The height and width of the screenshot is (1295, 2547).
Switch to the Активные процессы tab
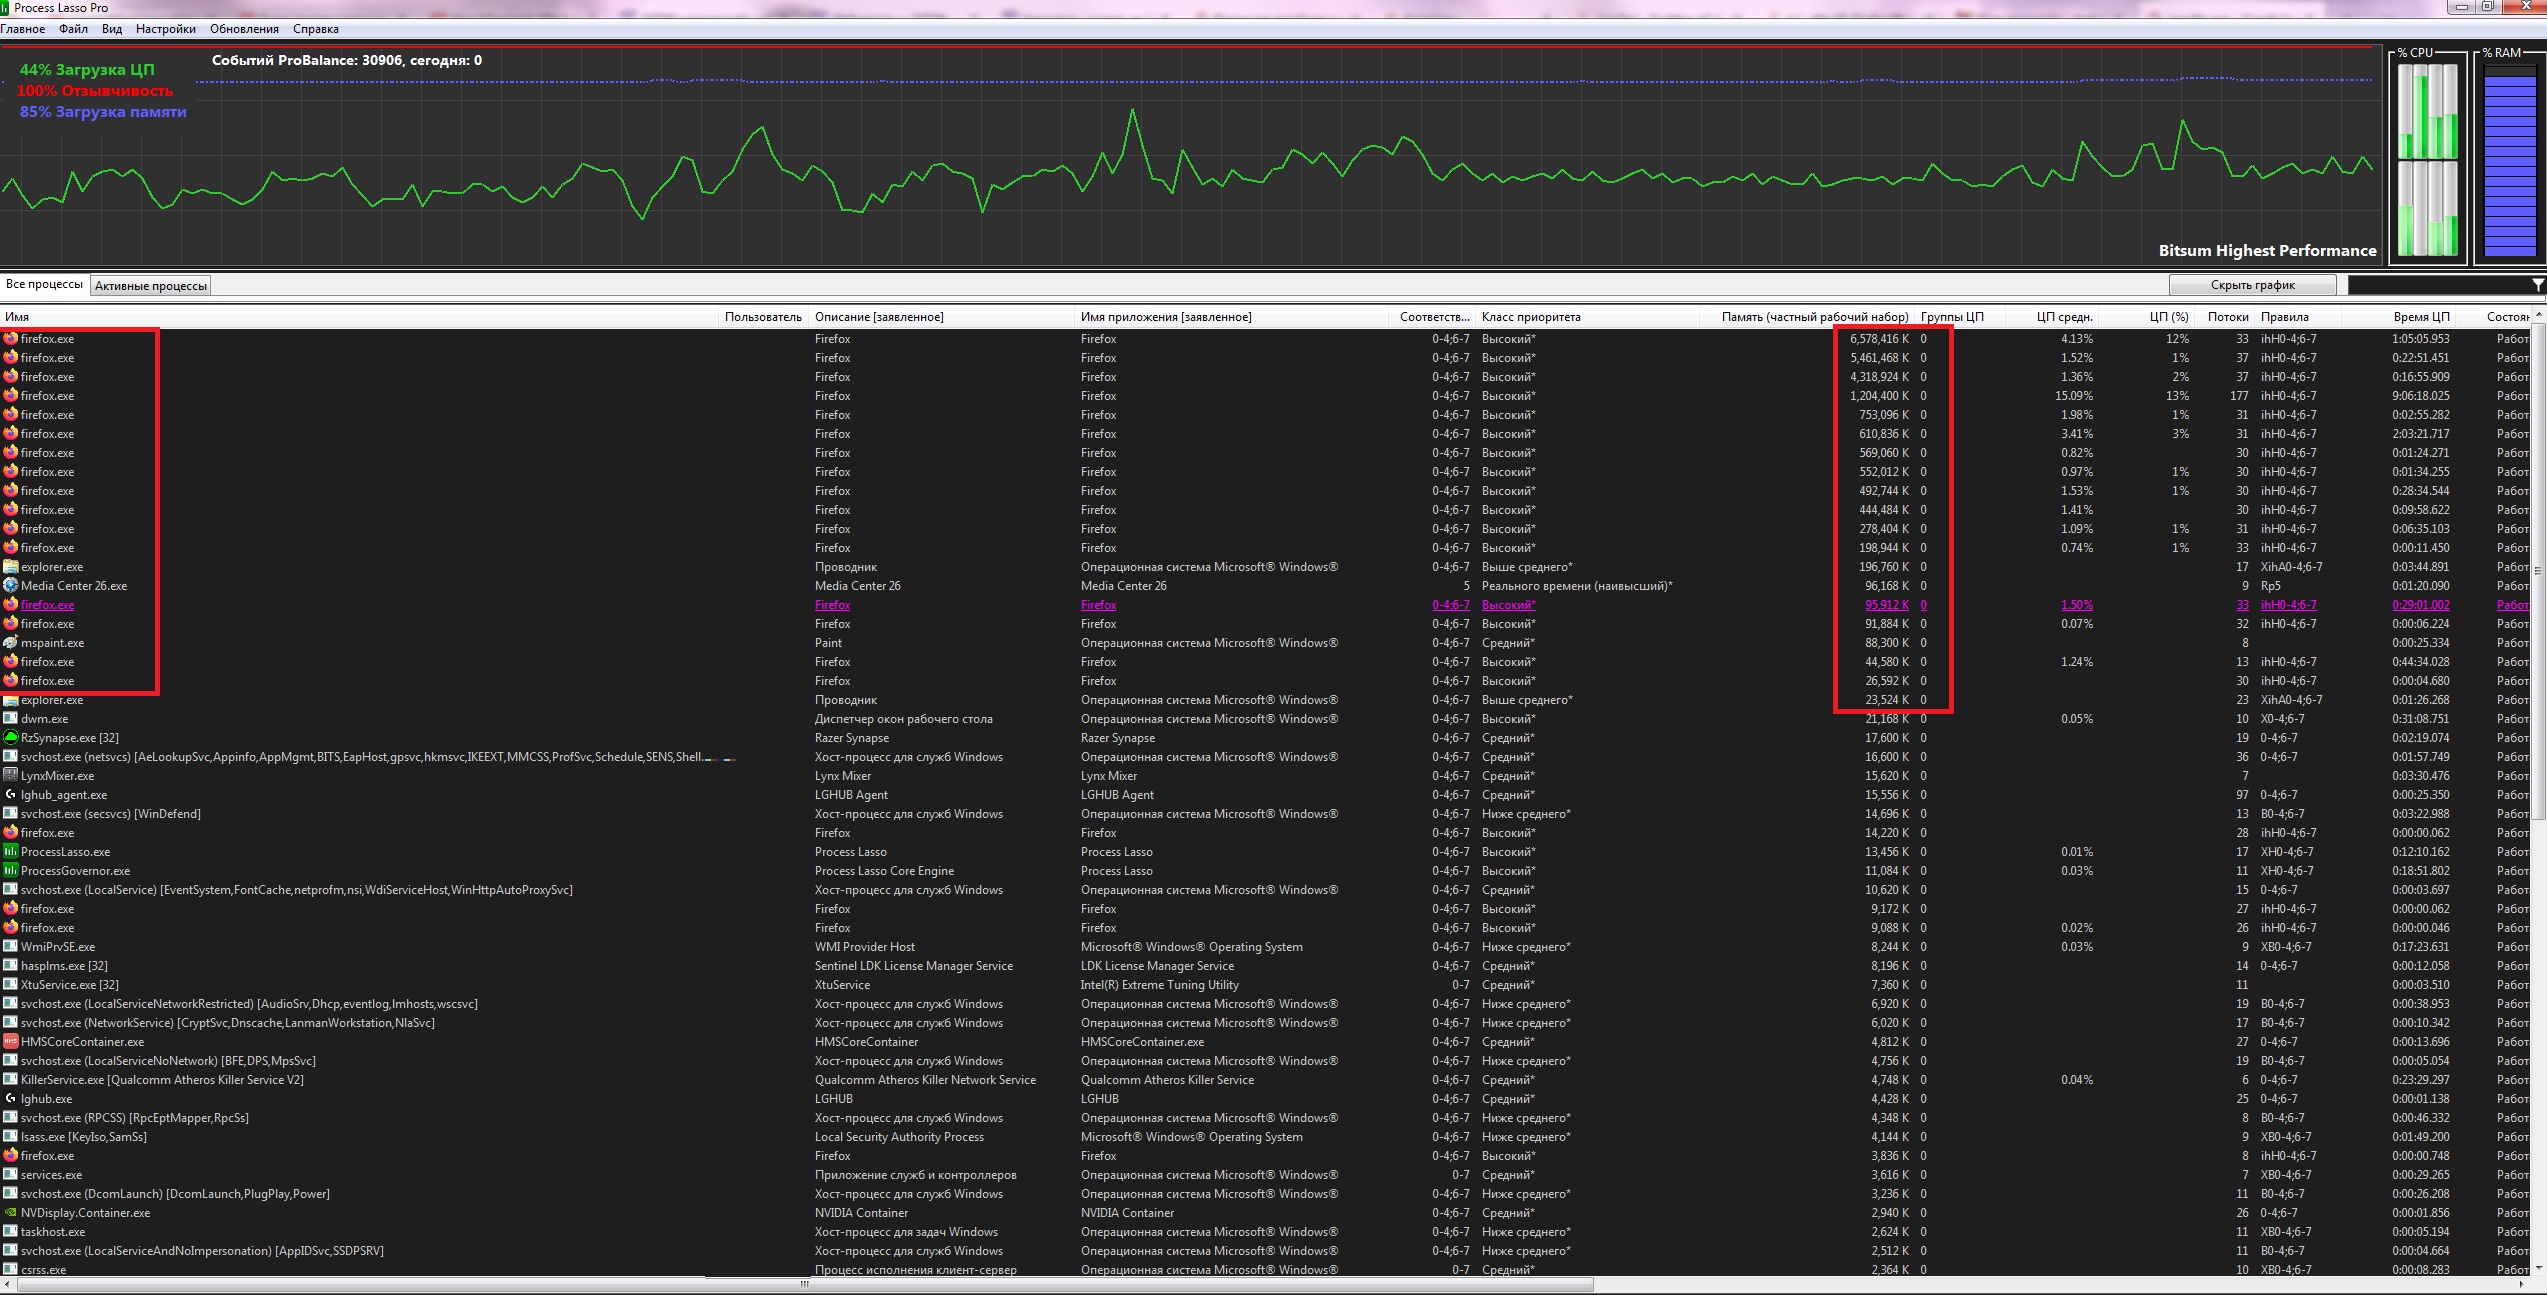pyautogui.click(x=151, y=286)
